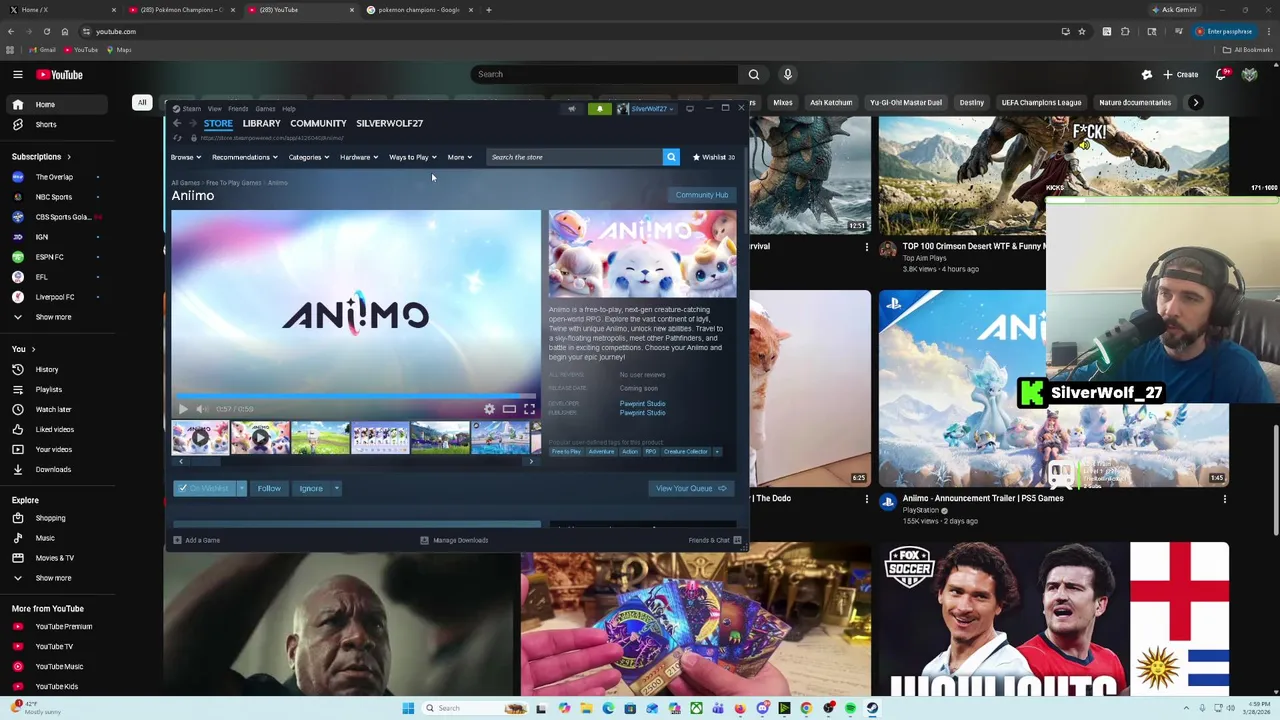Image resolution: width=1280 pixels, height=720 pixels.
Task: Open Steam from Windows taskbar
Action: coord(872,708)
